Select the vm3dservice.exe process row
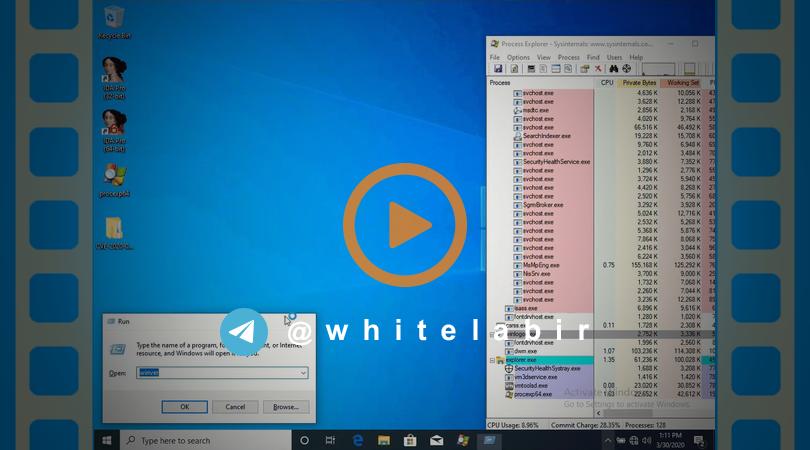 coord(601,377)
